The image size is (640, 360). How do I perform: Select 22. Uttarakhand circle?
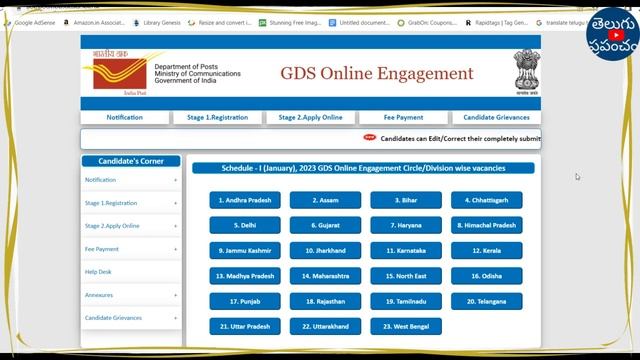click(325, 327)
